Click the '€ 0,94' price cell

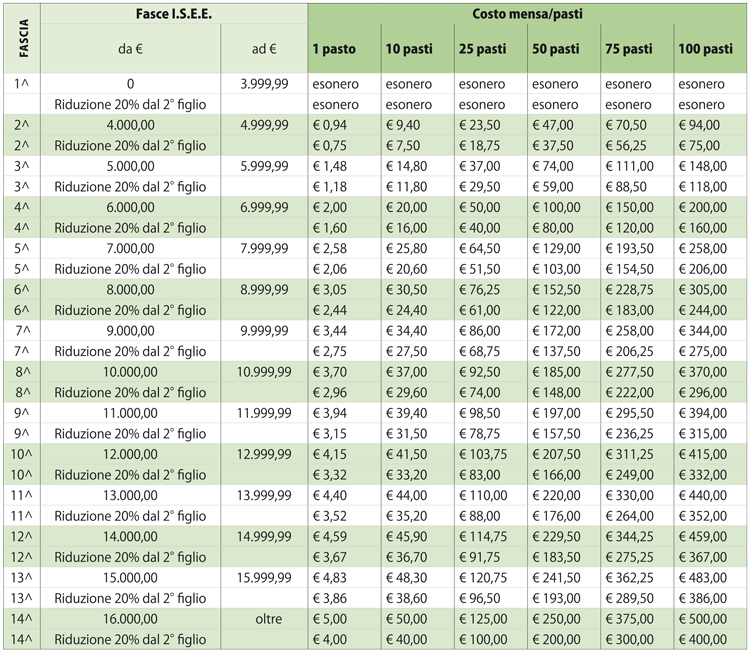tap(332, 124)
